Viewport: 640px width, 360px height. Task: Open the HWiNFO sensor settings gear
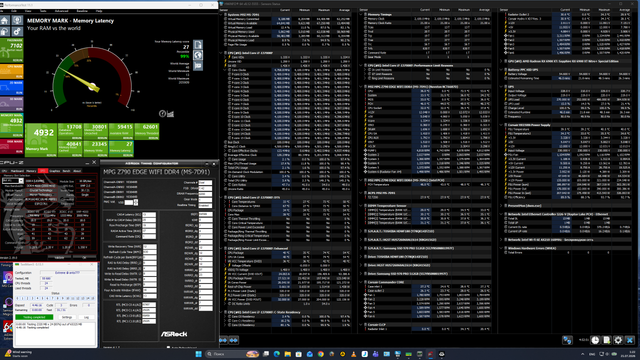pos(618,340)
